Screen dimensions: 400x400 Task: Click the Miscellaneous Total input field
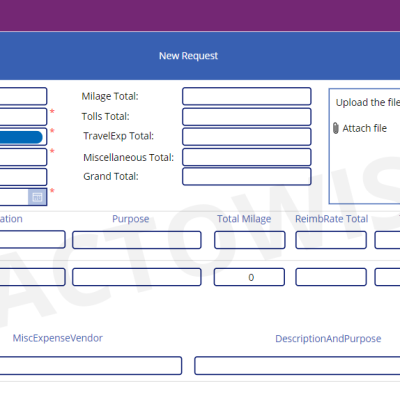247,157
